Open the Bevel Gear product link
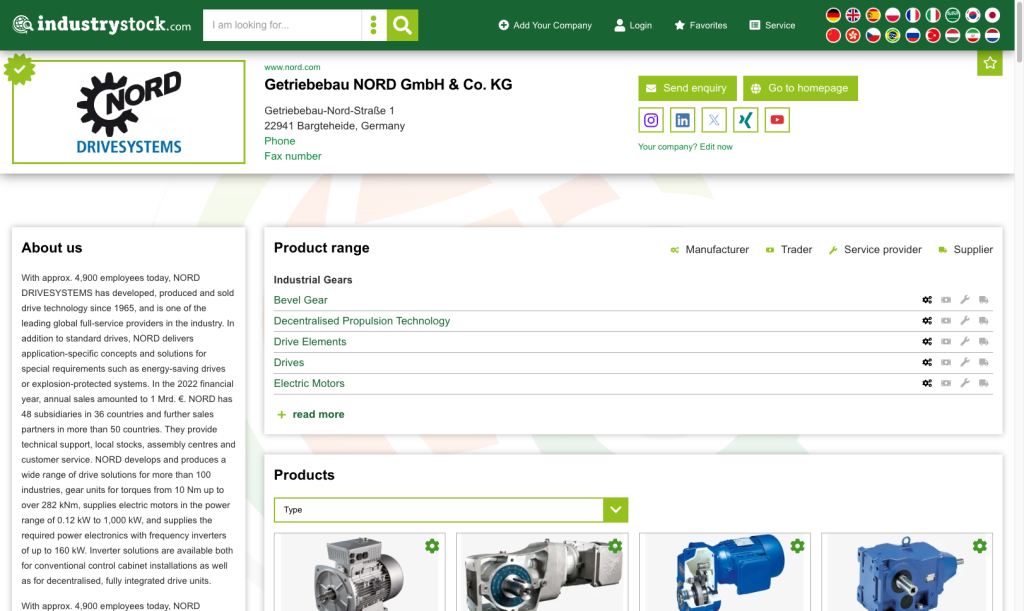The image size is (1024, 611). (x=301, y=300)
